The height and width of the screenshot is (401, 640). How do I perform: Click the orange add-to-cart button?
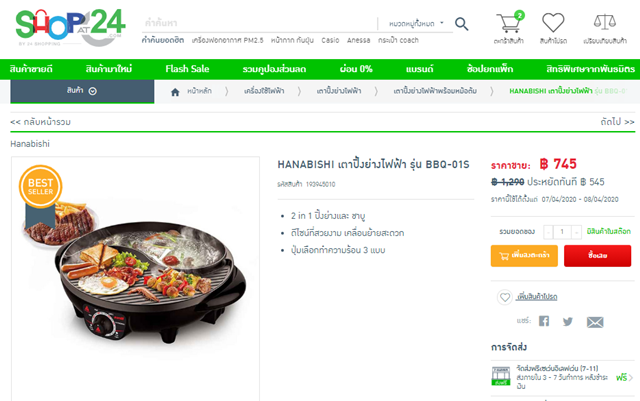pyautogui.click(x=524, y=256)
